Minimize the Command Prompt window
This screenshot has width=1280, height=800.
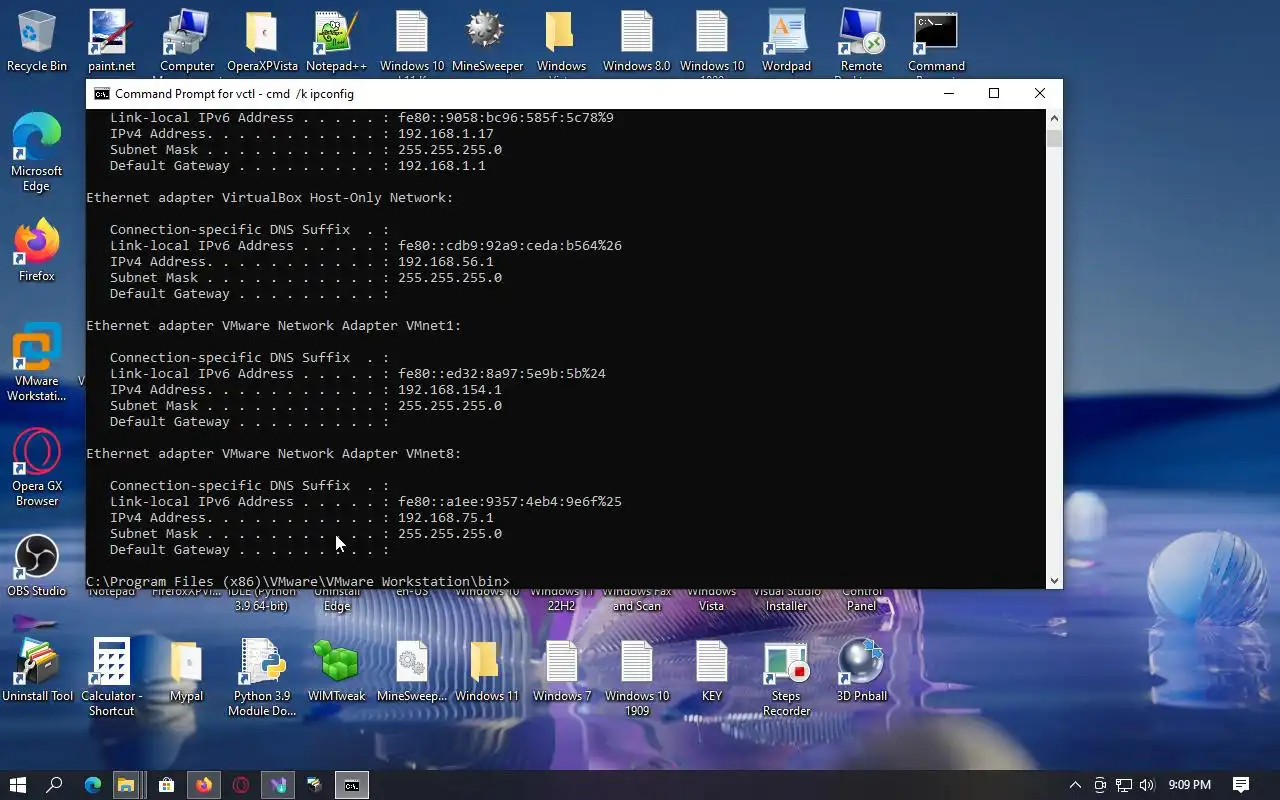click(948, 93)
